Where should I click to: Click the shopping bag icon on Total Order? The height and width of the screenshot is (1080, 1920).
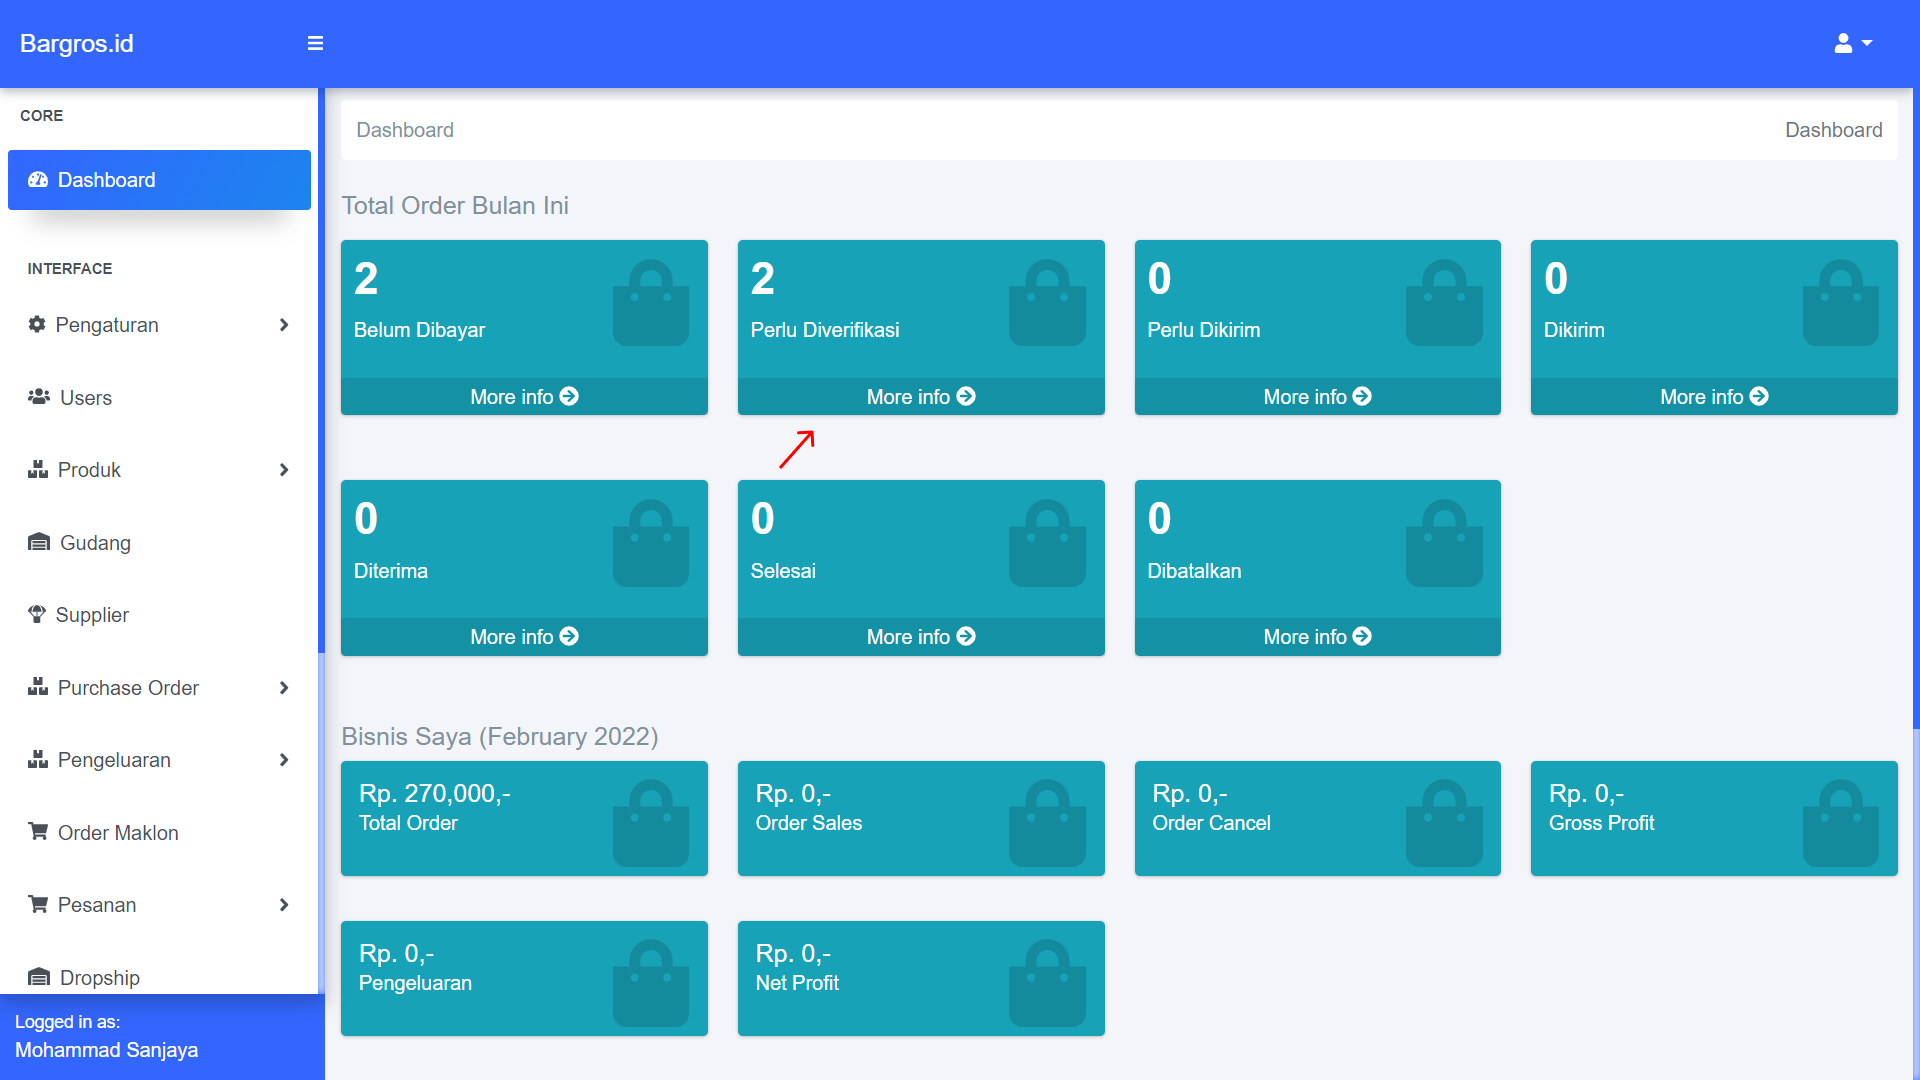click(x=651, y=823)
